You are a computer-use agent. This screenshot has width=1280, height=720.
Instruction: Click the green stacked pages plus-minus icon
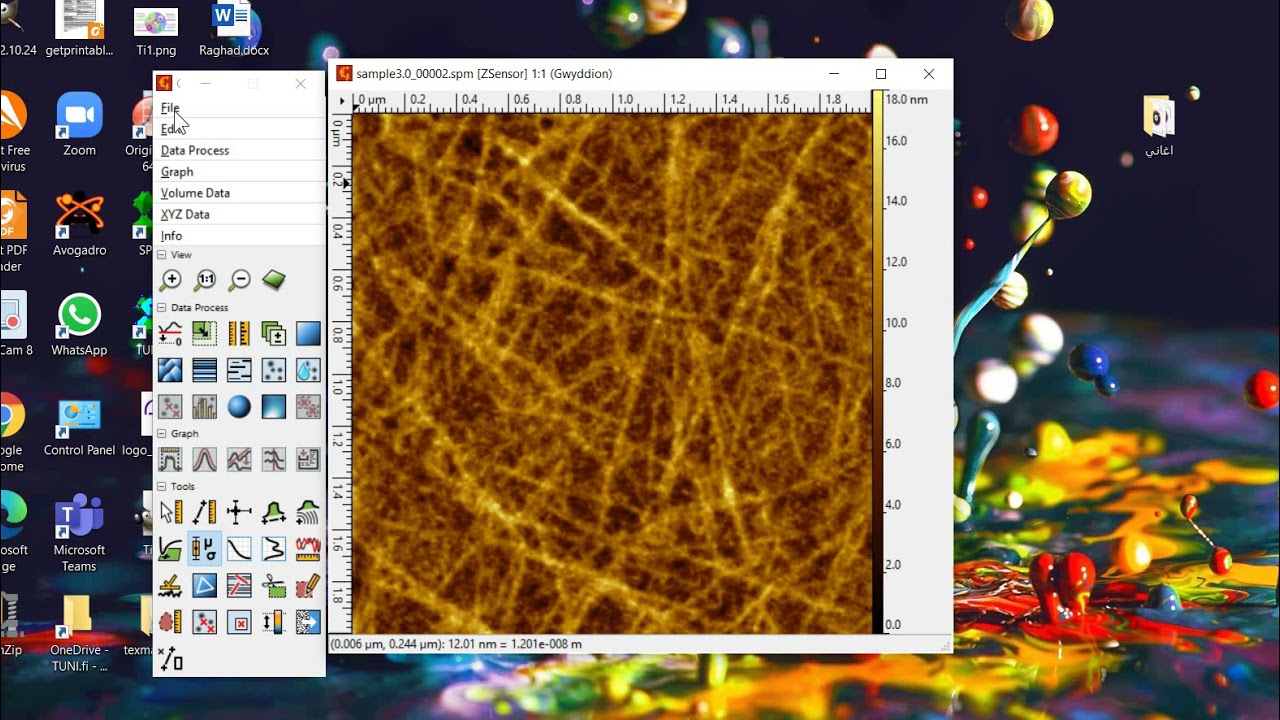pos(274,333)
